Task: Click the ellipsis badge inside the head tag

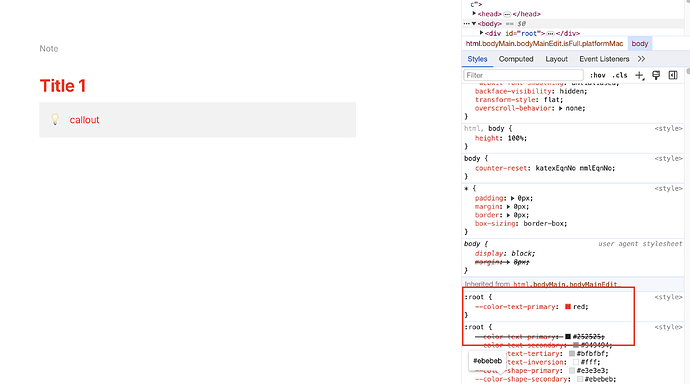Action: [x=507, y=14]
